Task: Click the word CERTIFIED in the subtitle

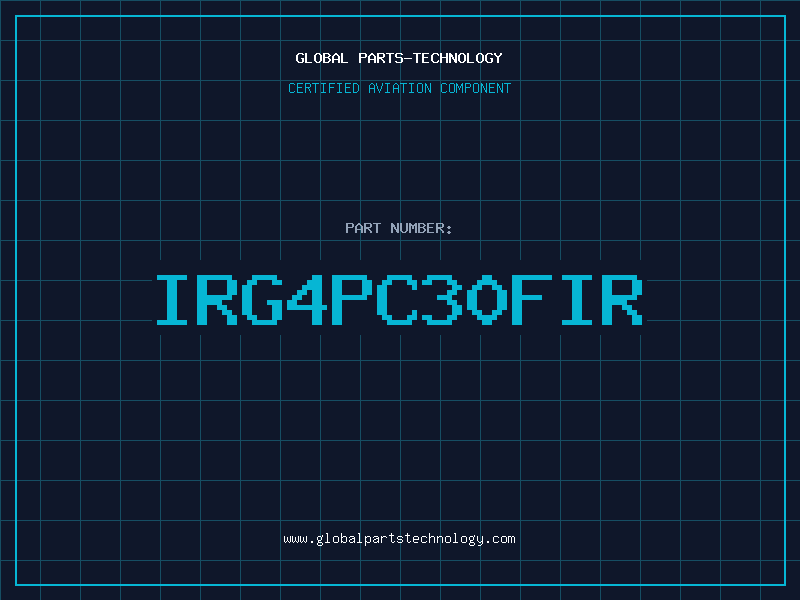Action: click(324, 88)
